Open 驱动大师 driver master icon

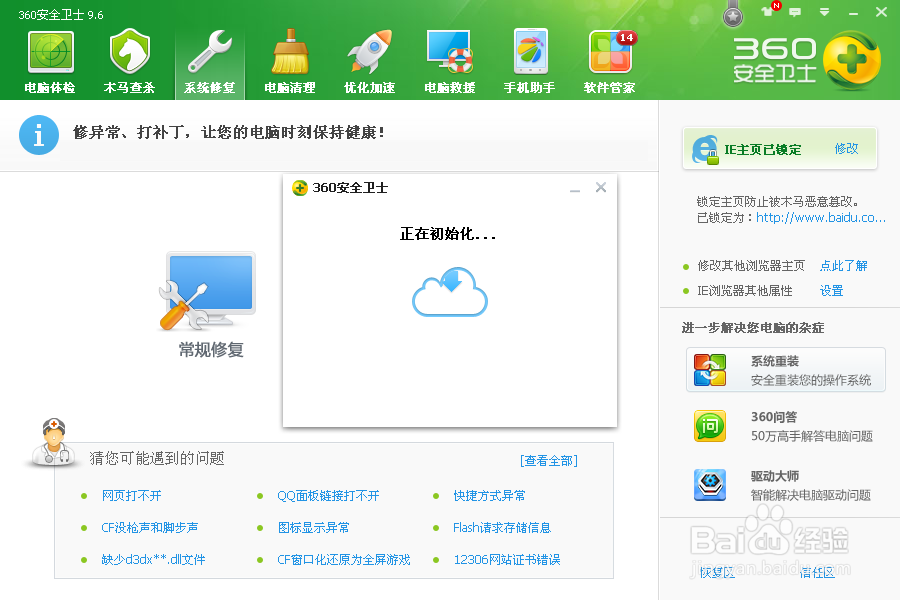(710, 485)
